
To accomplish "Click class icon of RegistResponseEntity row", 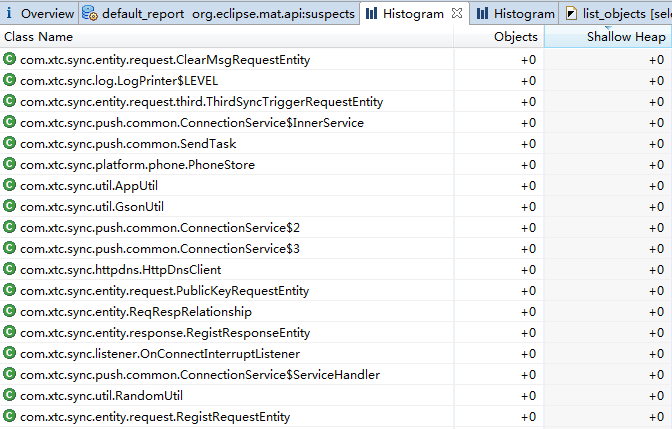I will (9, 332).
